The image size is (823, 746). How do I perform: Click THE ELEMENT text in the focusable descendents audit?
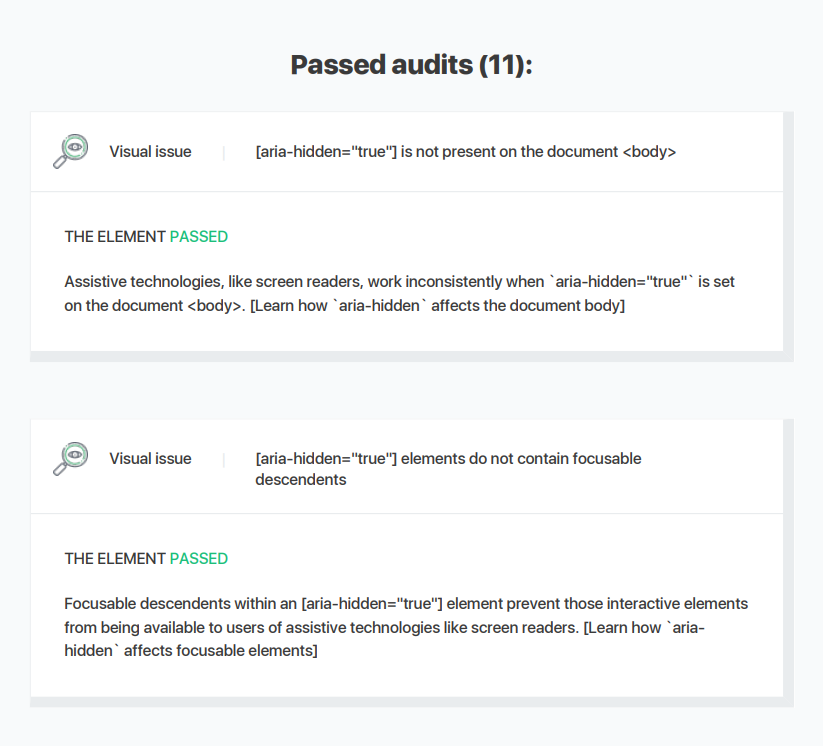[115, 559]
